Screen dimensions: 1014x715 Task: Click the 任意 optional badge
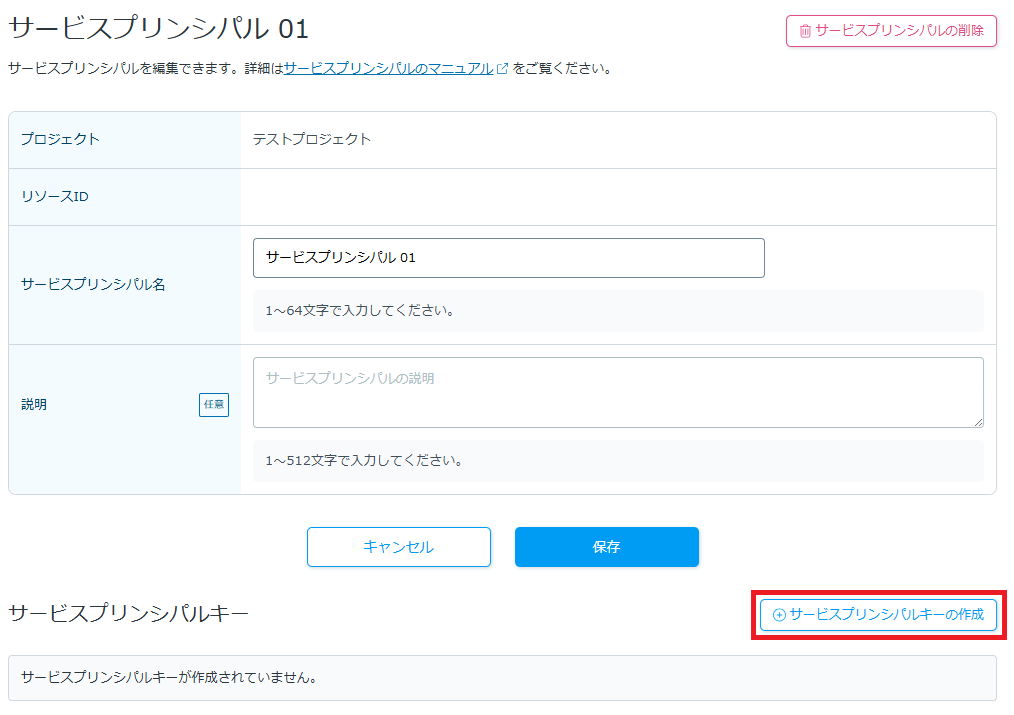tap(214, 405)
